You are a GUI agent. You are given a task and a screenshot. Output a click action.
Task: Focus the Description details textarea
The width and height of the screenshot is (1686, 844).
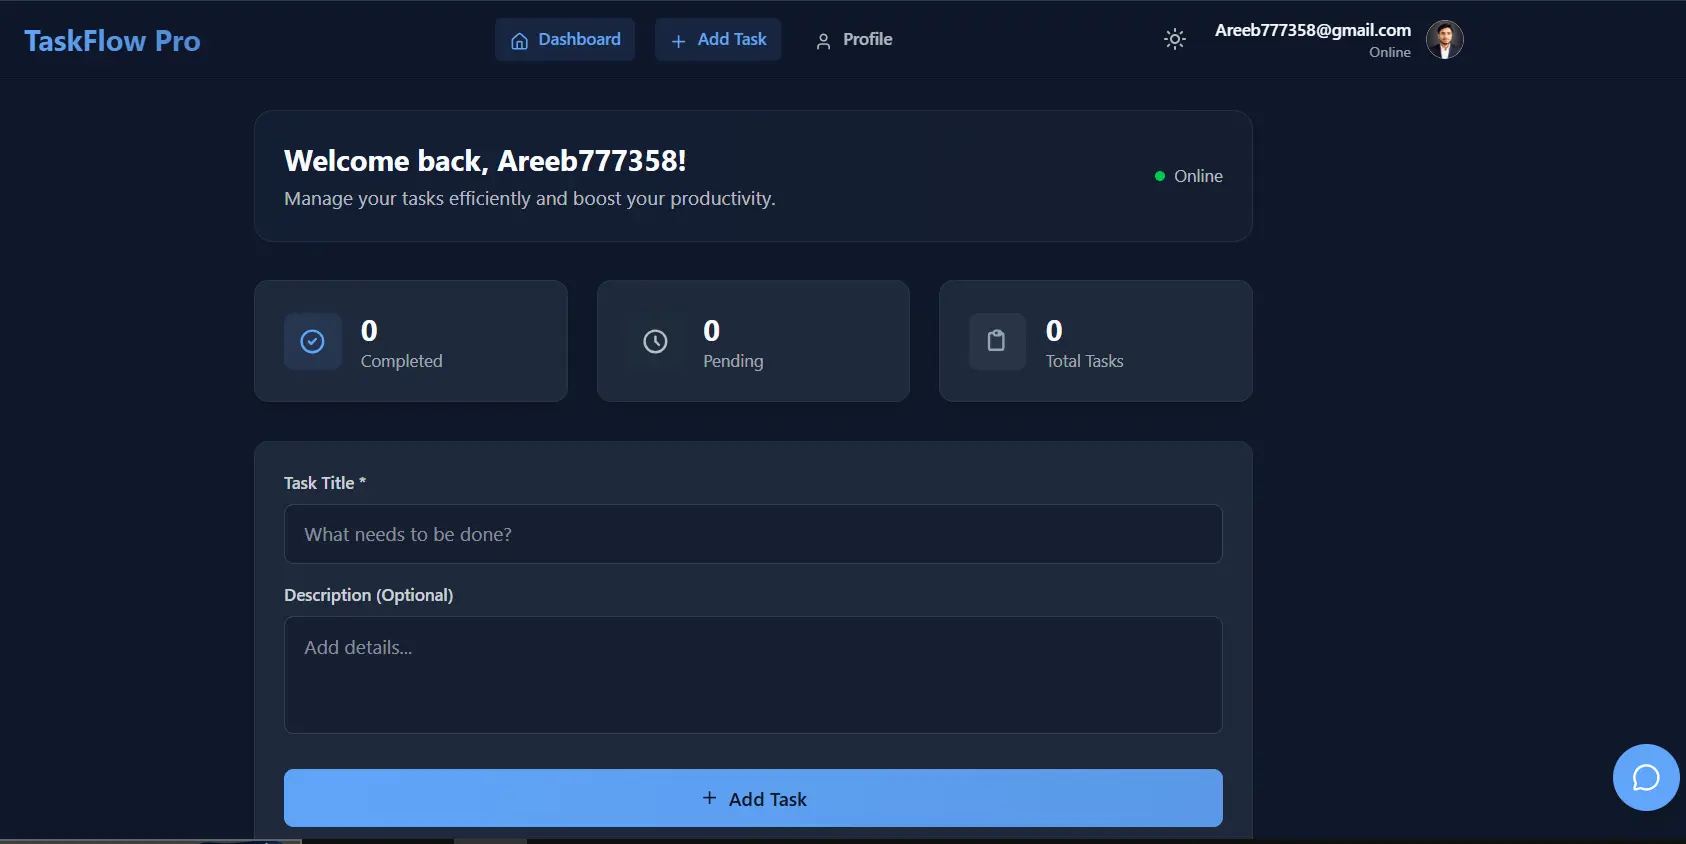pyautogui.click(x=753, y=675)
